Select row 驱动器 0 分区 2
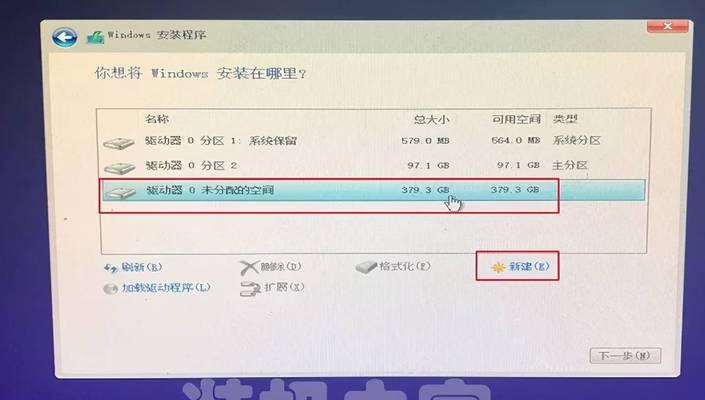The image size is (705, 400). [373, 166]
